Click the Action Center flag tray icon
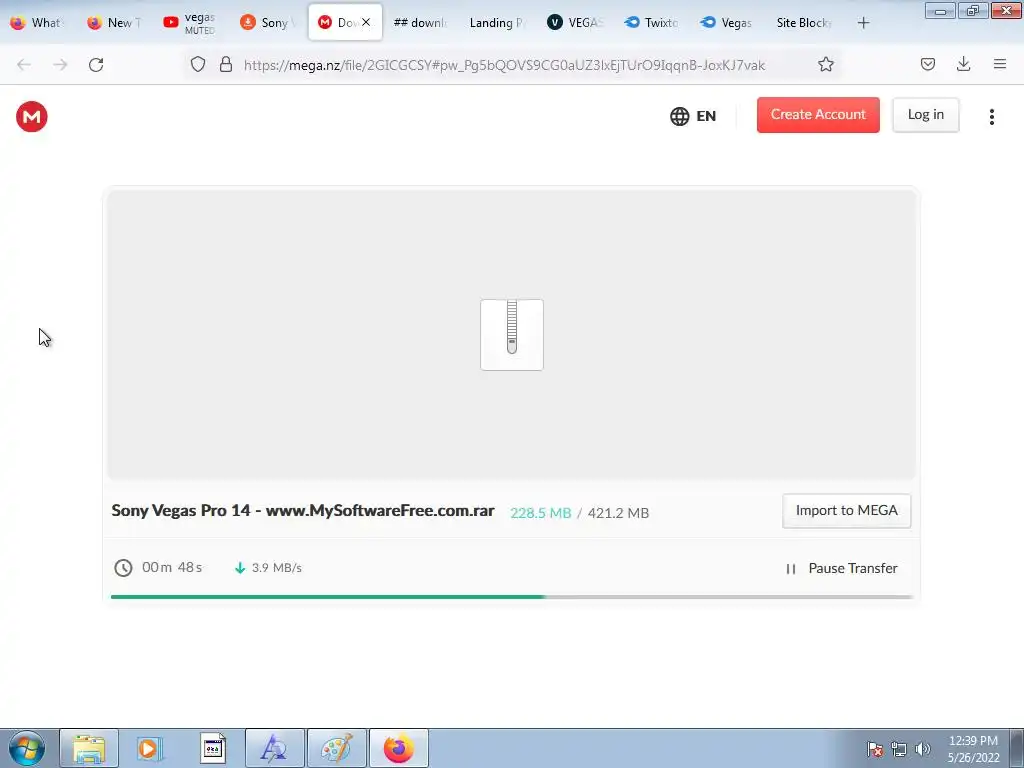 tap(874, 748)
